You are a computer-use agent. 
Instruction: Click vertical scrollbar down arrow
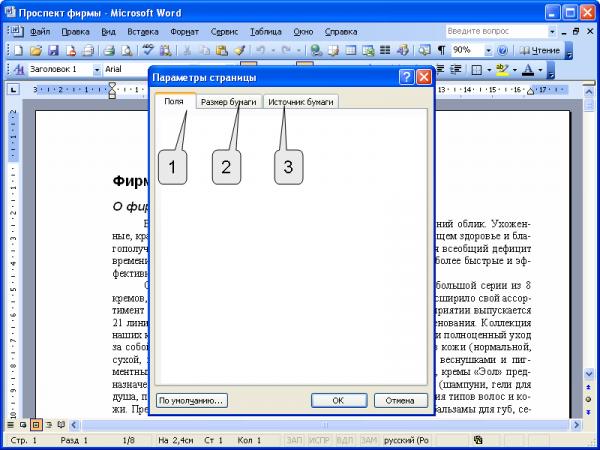pyautogui.click(x=589, y=374)
